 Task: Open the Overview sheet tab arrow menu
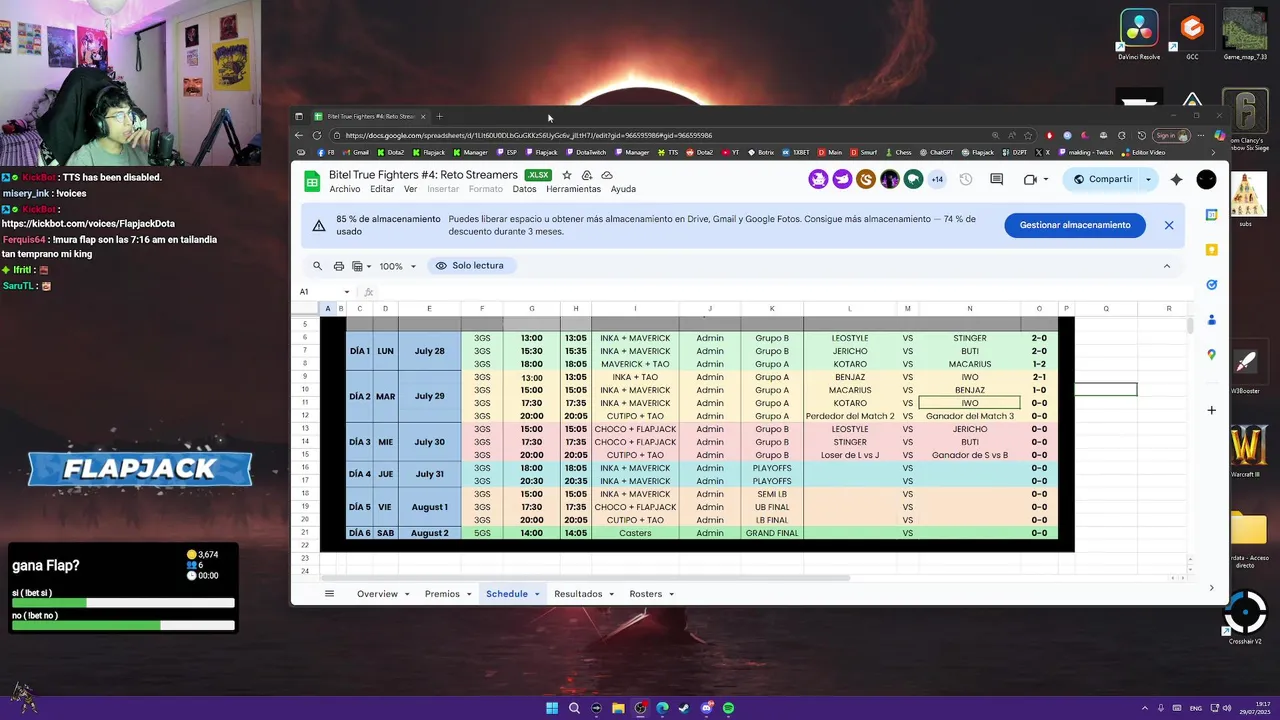(x=407, y=594)
